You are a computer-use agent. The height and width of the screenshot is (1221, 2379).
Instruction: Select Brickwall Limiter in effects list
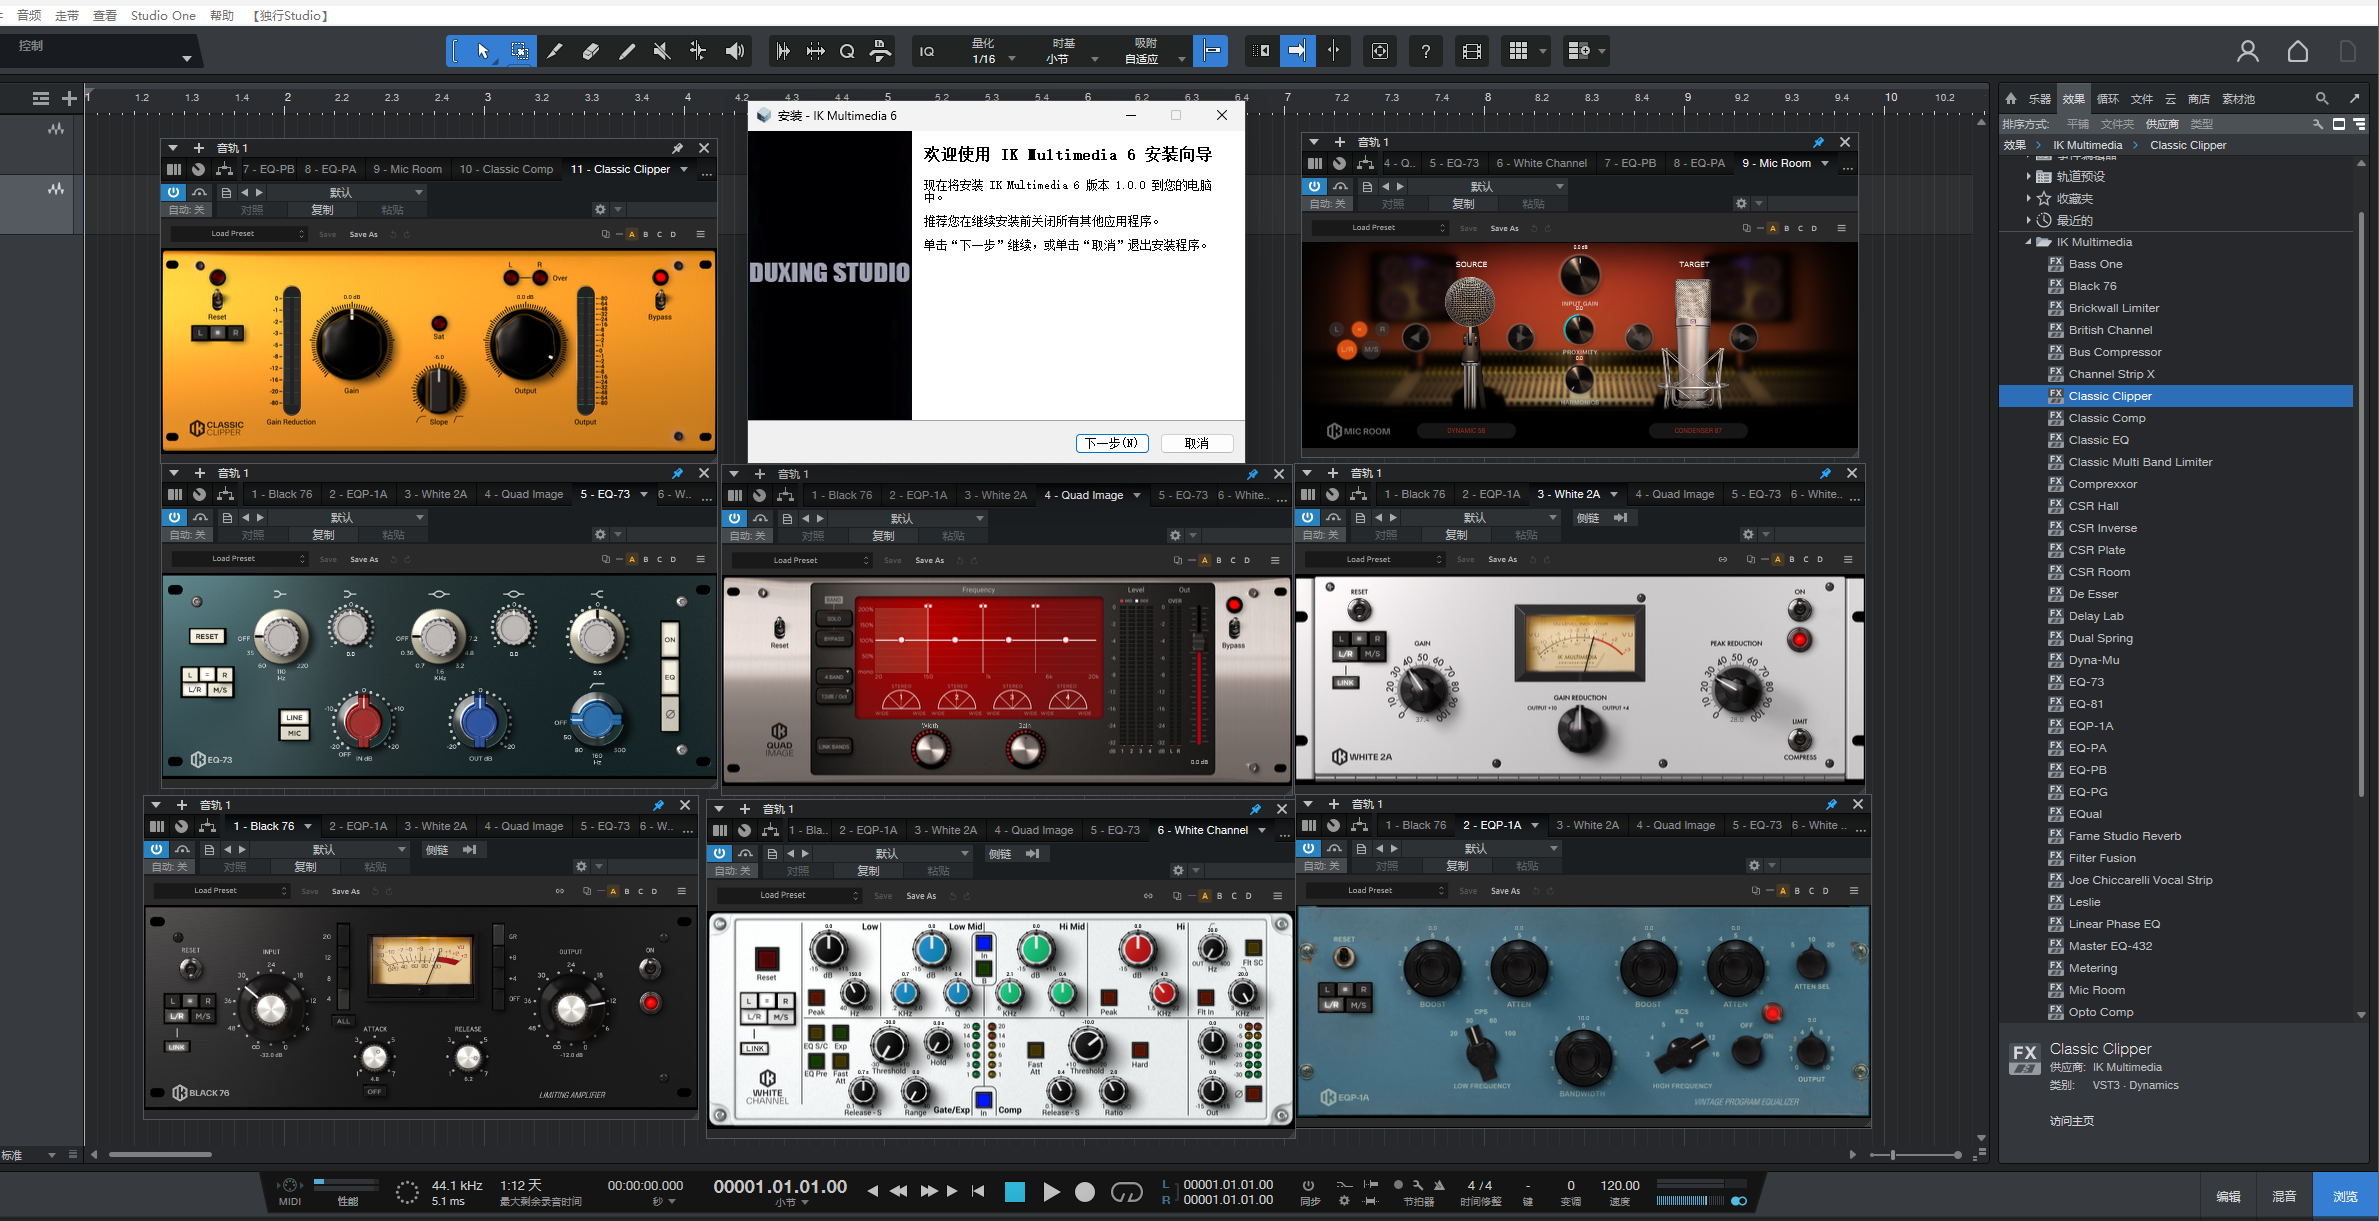click(x=2113, y=308)
